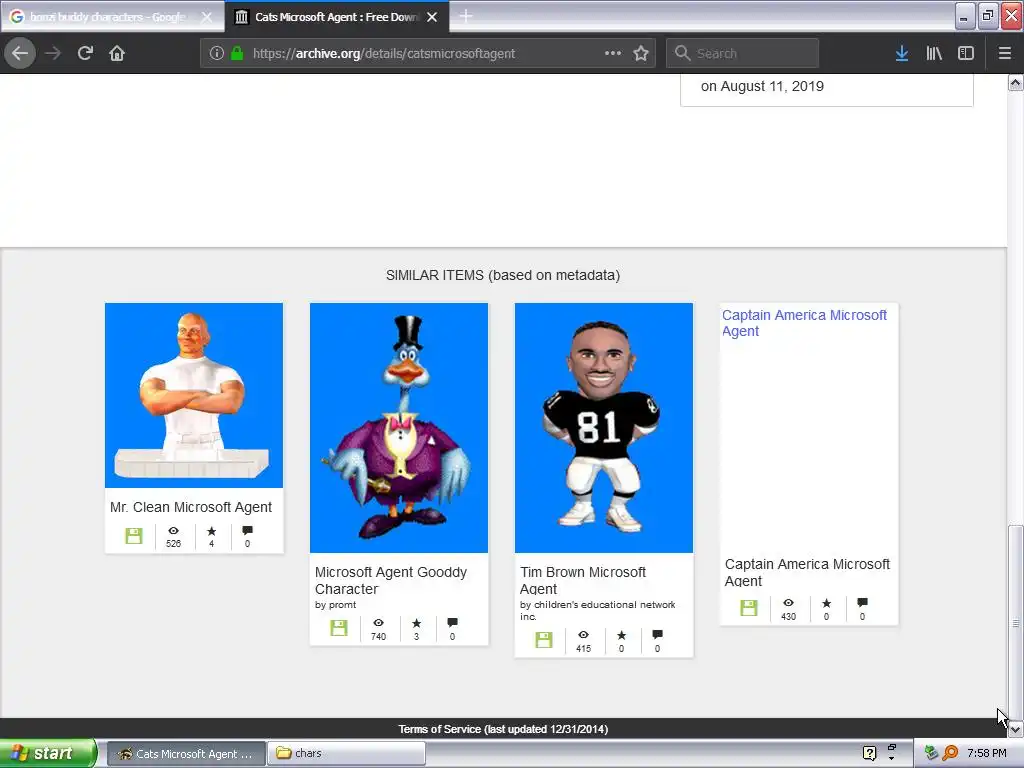The width and height of the screenshot is (1024, 768).
Task: Close the Cats Microsoft Agent tab
Action: tap(432, 17)
